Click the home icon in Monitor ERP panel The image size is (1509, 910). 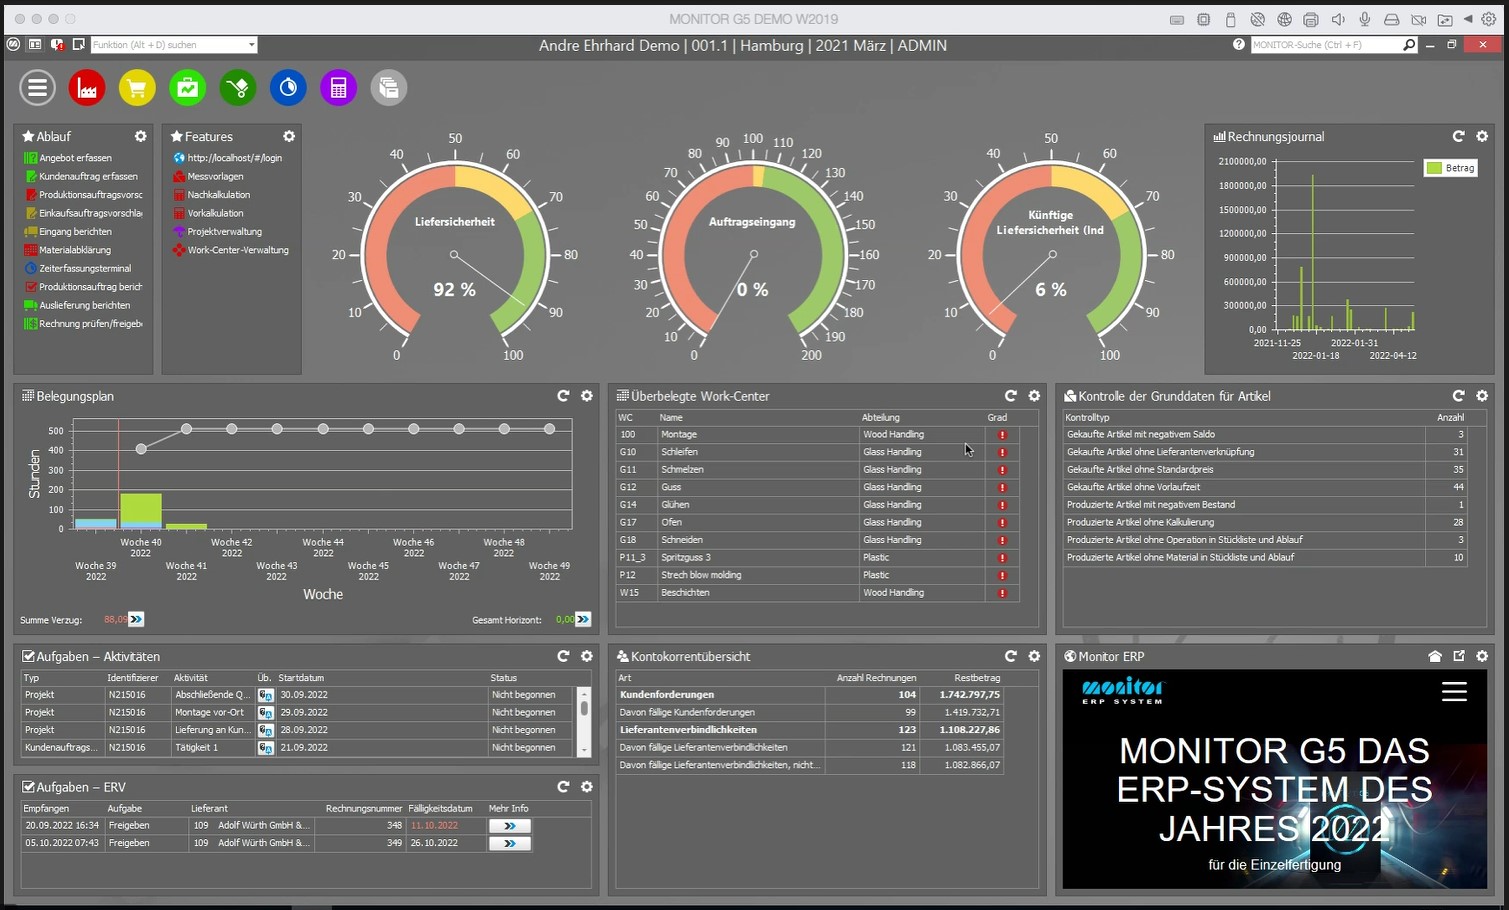click(1435, 656)
